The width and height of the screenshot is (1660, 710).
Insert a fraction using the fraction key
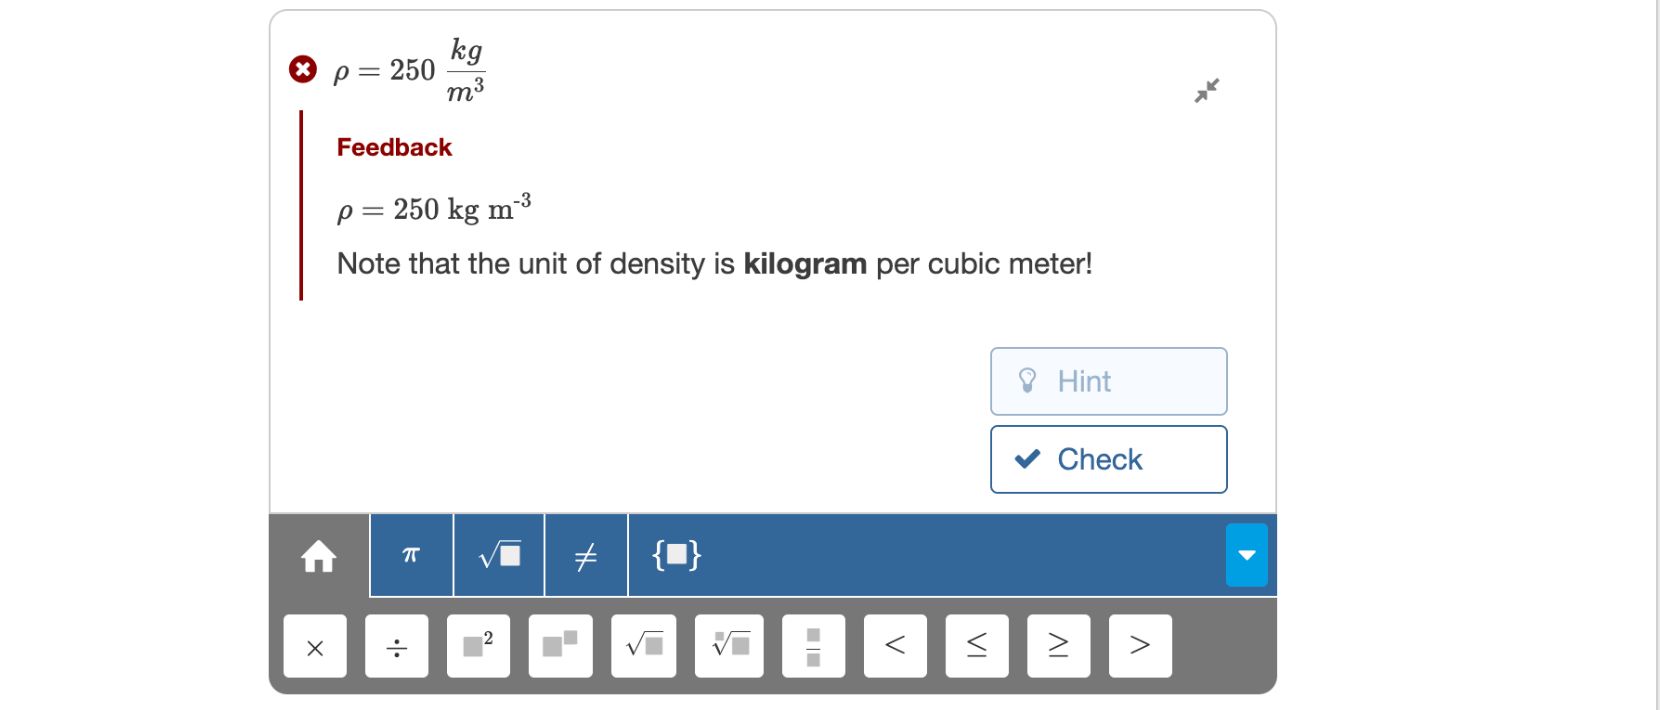coord(813,646)
